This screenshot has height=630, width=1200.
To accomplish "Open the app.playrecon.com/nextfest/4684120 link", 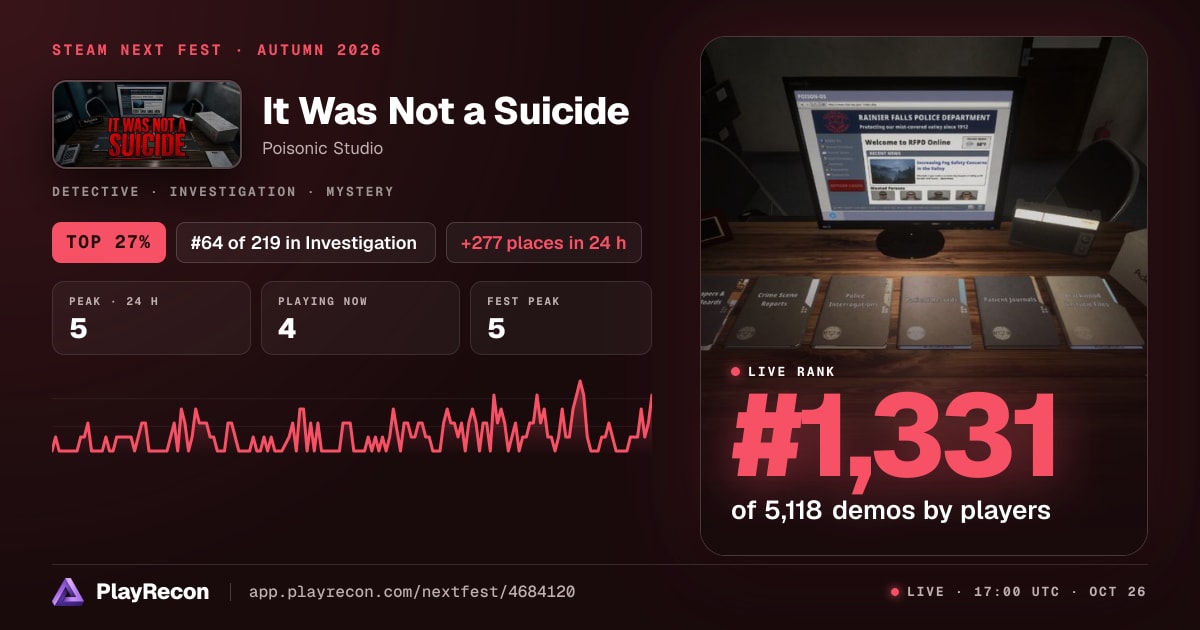I will pyautogui.click(x=411, y=592).
